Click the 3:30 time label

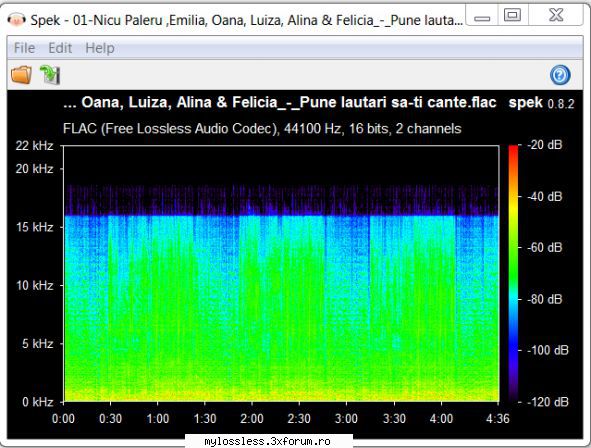click(x=394, y=419)
